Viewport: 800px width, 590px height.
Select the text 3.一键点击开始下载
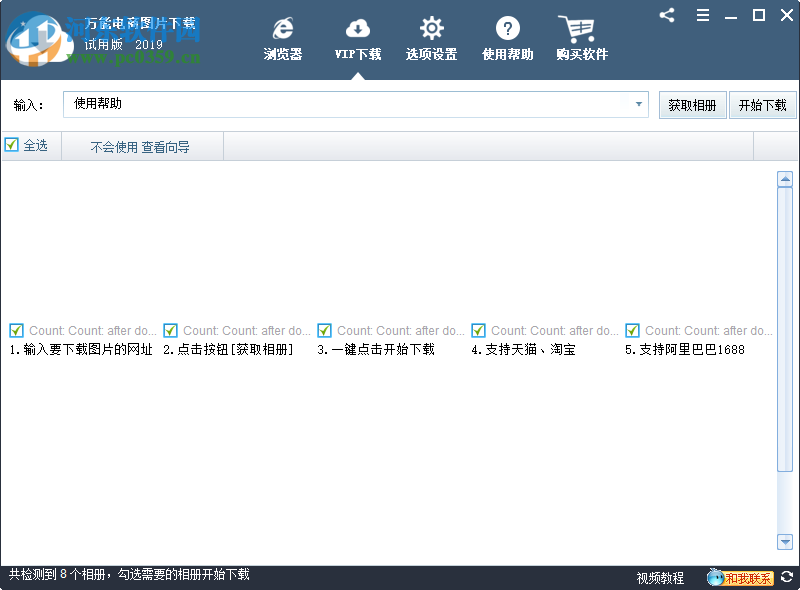click(376, 350)
